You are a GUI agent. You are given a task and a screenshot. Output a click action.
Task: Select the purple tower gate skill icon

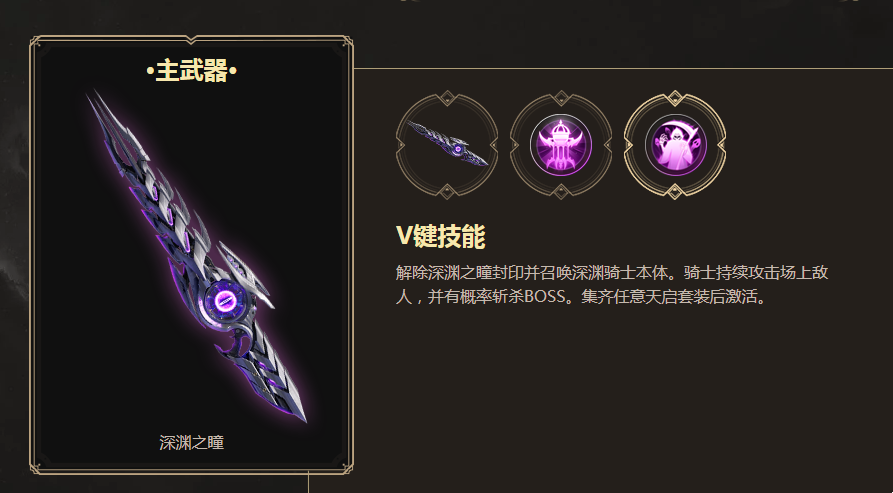click(561, 145)
